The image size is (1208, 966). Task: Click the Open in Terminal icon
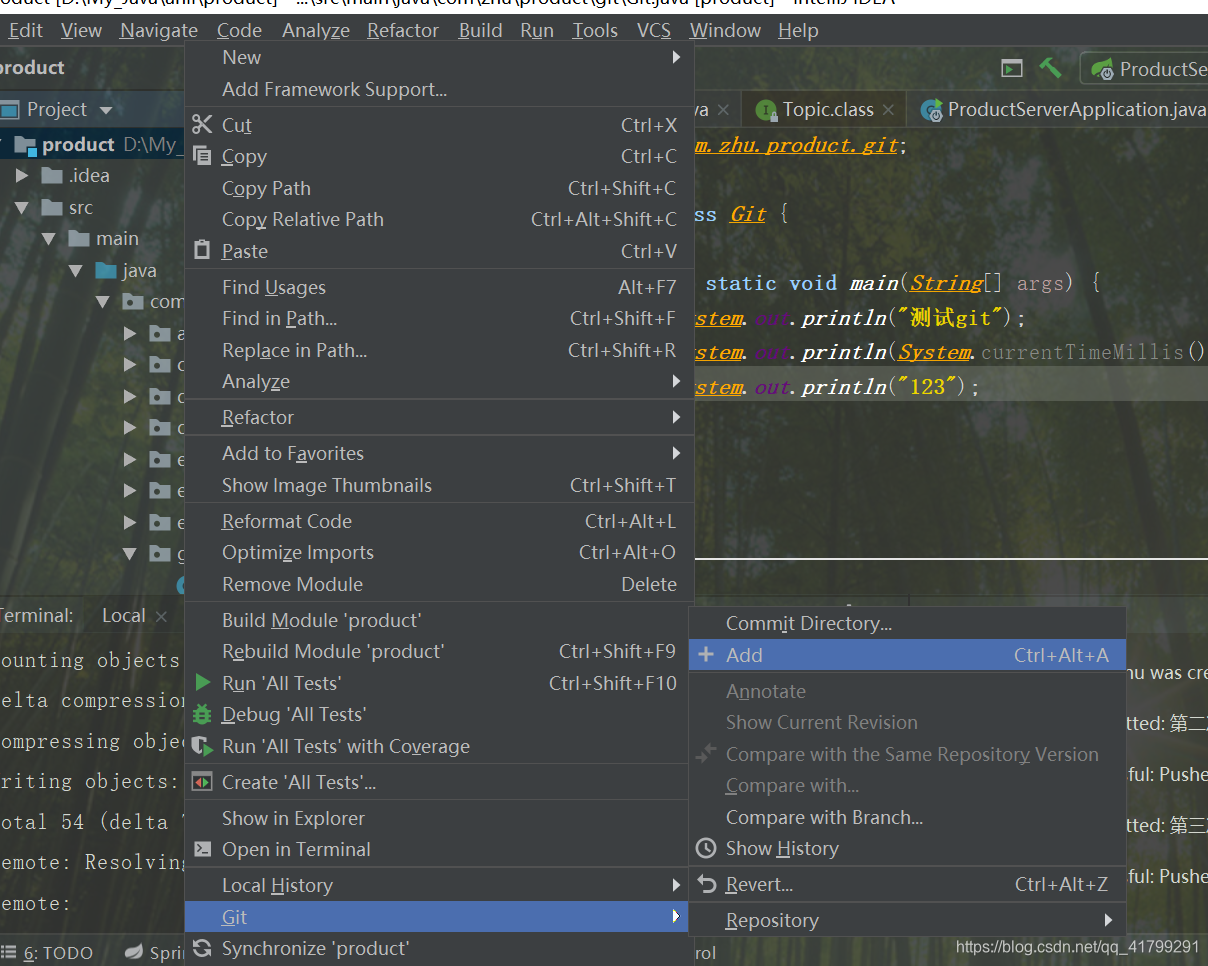pos(202,849)
